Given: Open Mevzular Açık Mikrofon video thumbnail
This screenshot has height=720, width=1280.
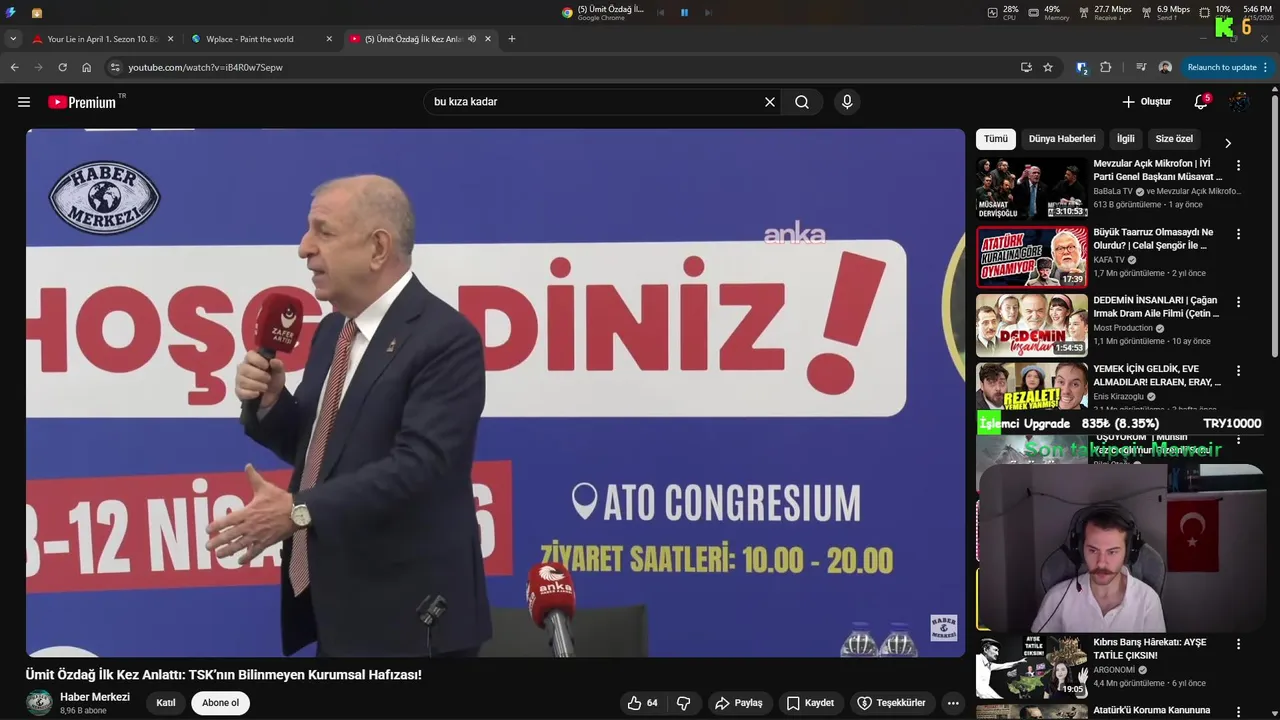Looking at the screenshot, I should pos(1031,189).
